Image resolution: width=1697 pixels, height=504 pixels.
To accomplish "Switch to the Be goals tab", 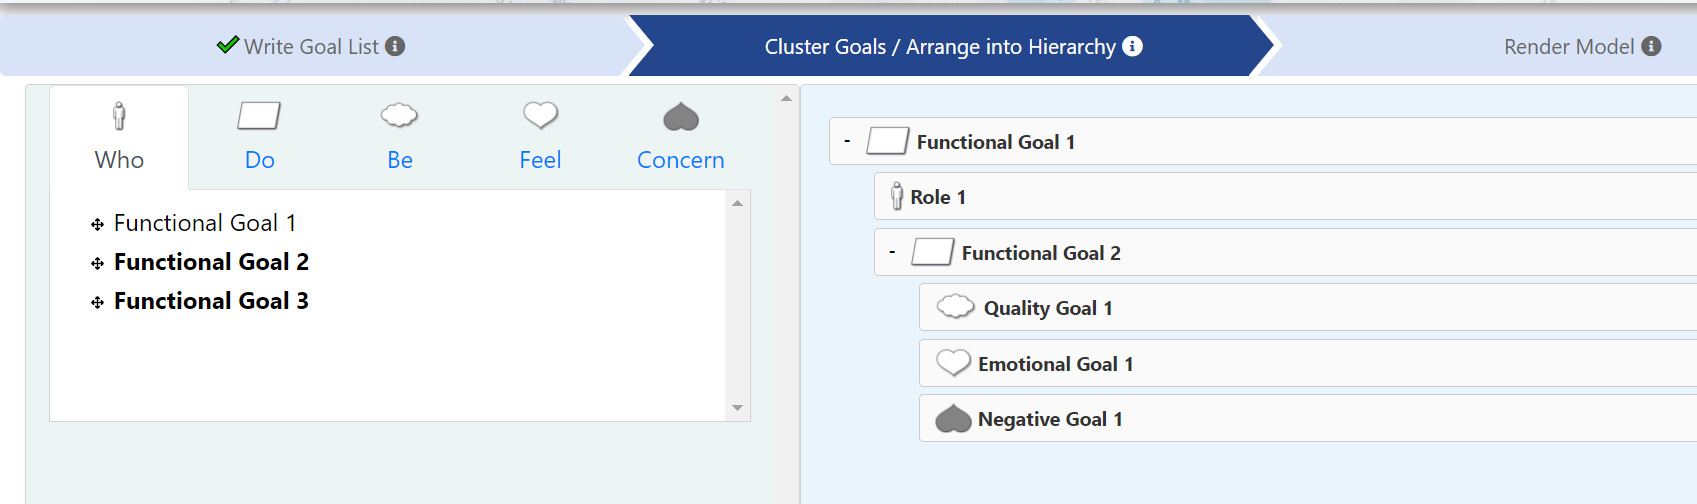I will coord(400,137).
